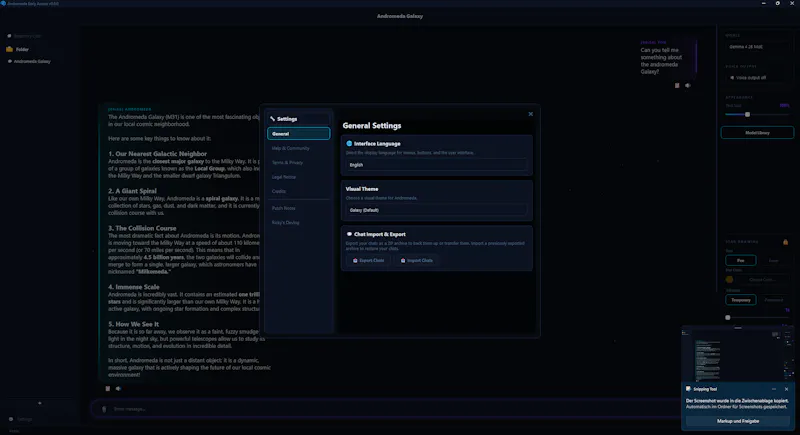Toggle the Voice output off control
Image resolution: width=800 pixels, height=435 pixels.
coord(757,78)
